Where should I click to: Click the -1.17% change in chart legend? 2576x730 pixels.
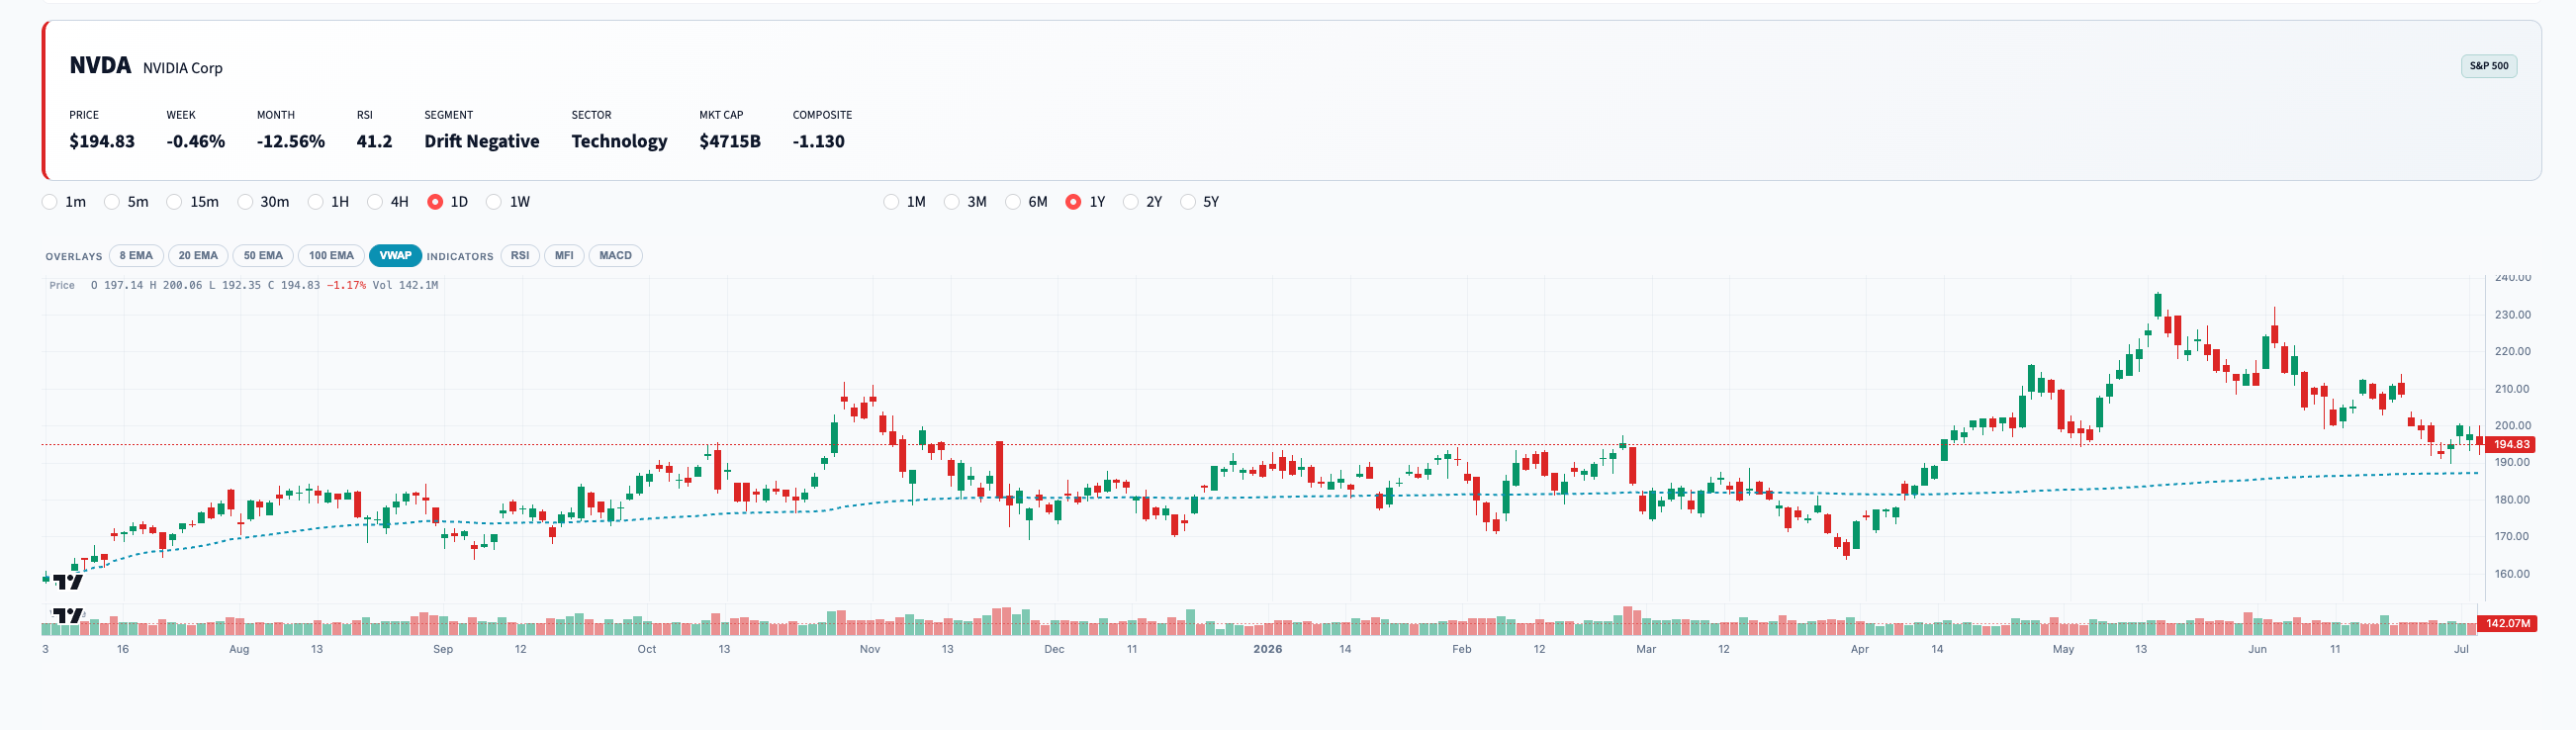coord(346,286)
